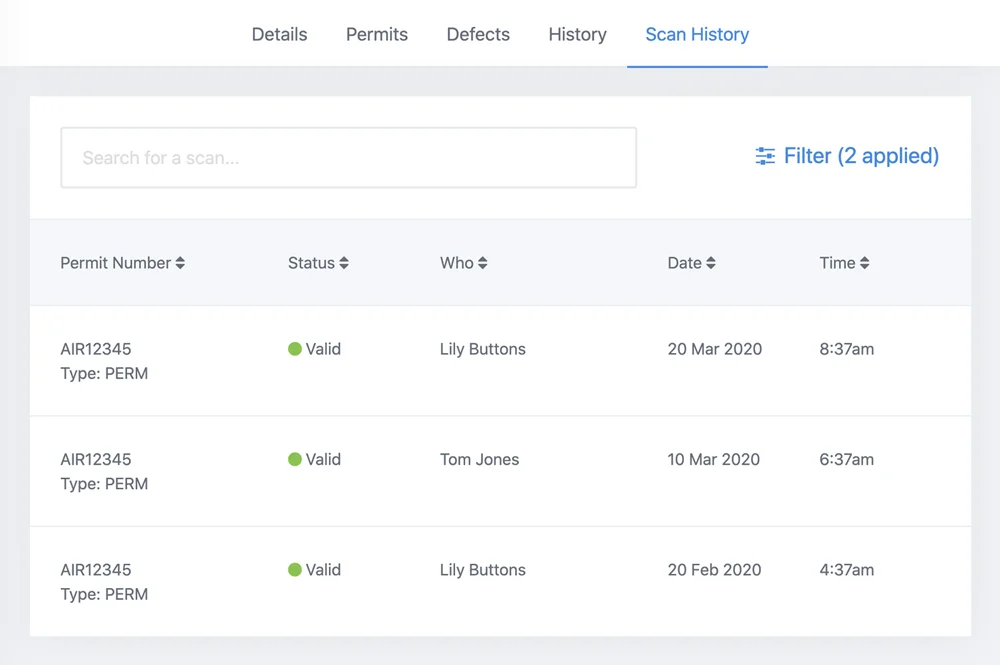Image resolution: width=1000 pixels, height=665 pixels.
Task: Switch to the Details tab
Action: coord(279,34)
